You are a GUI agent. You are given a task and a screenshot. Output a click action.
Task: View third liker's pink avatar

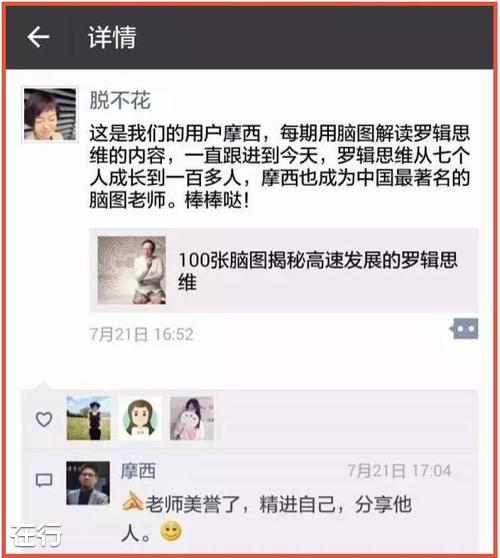click(192, 418)
